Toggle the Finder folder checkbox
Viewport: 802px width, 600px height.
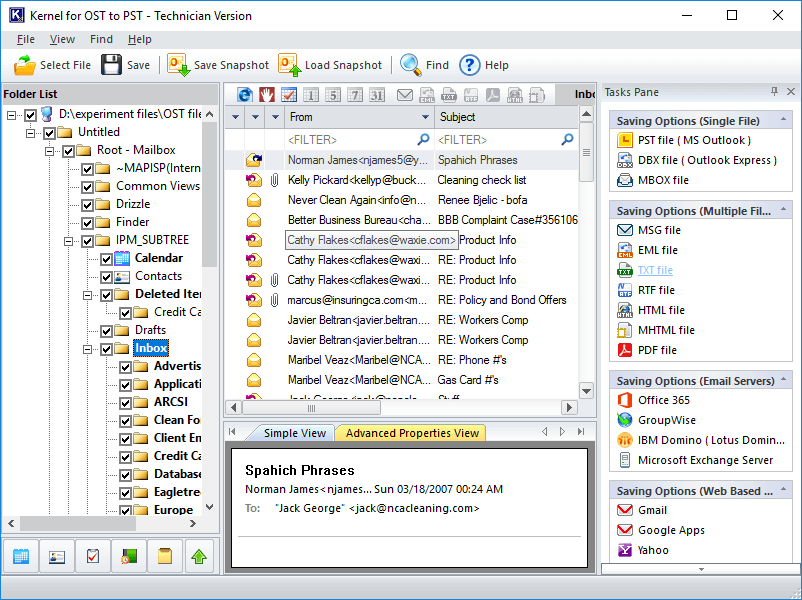[87, 223]
